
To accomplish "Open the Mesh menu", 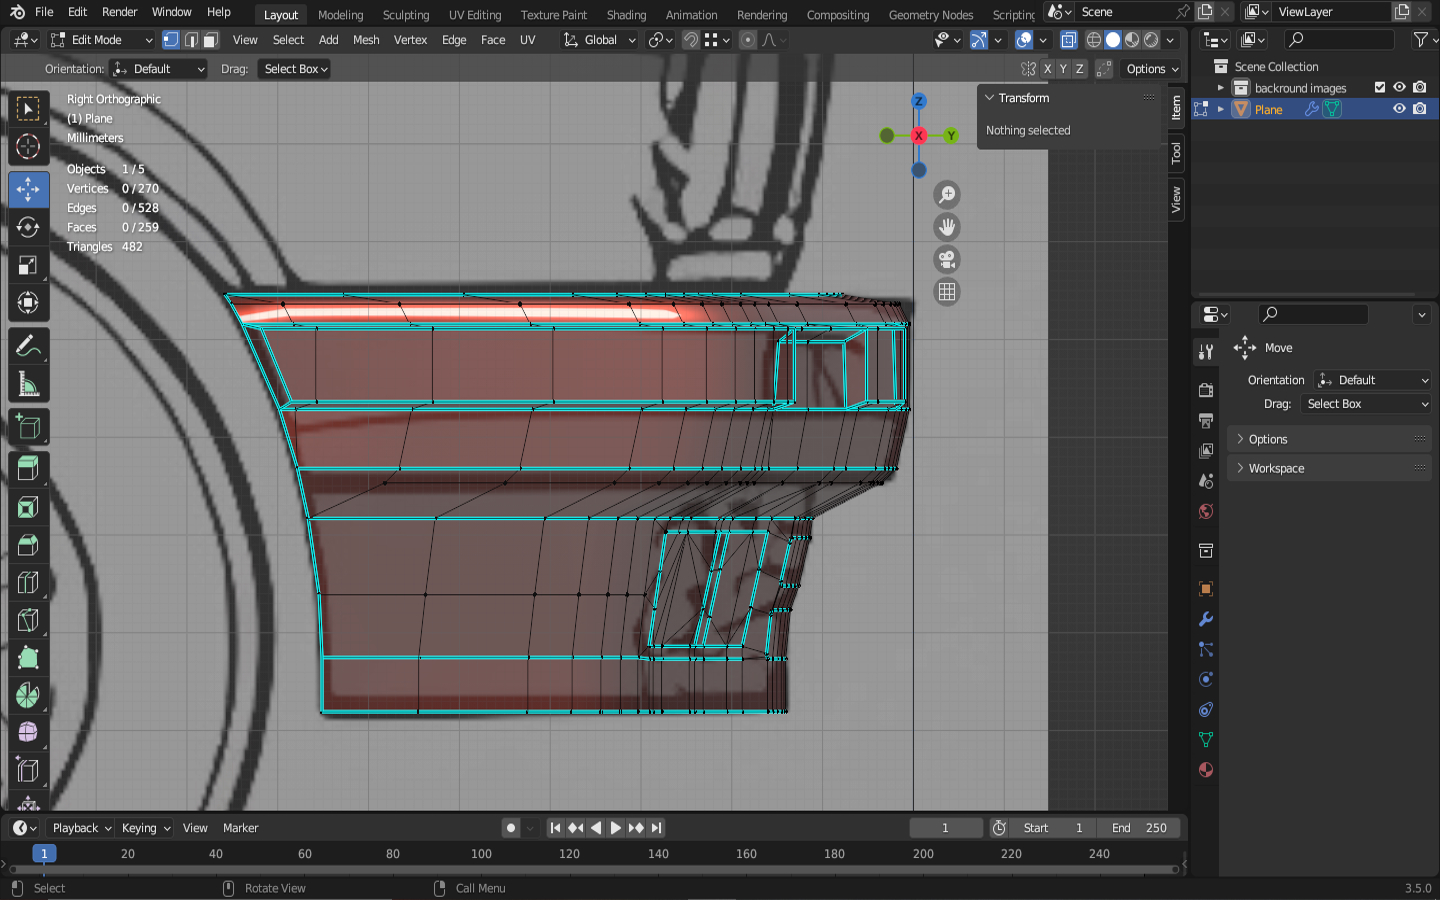I will click(x=366, y=40).
